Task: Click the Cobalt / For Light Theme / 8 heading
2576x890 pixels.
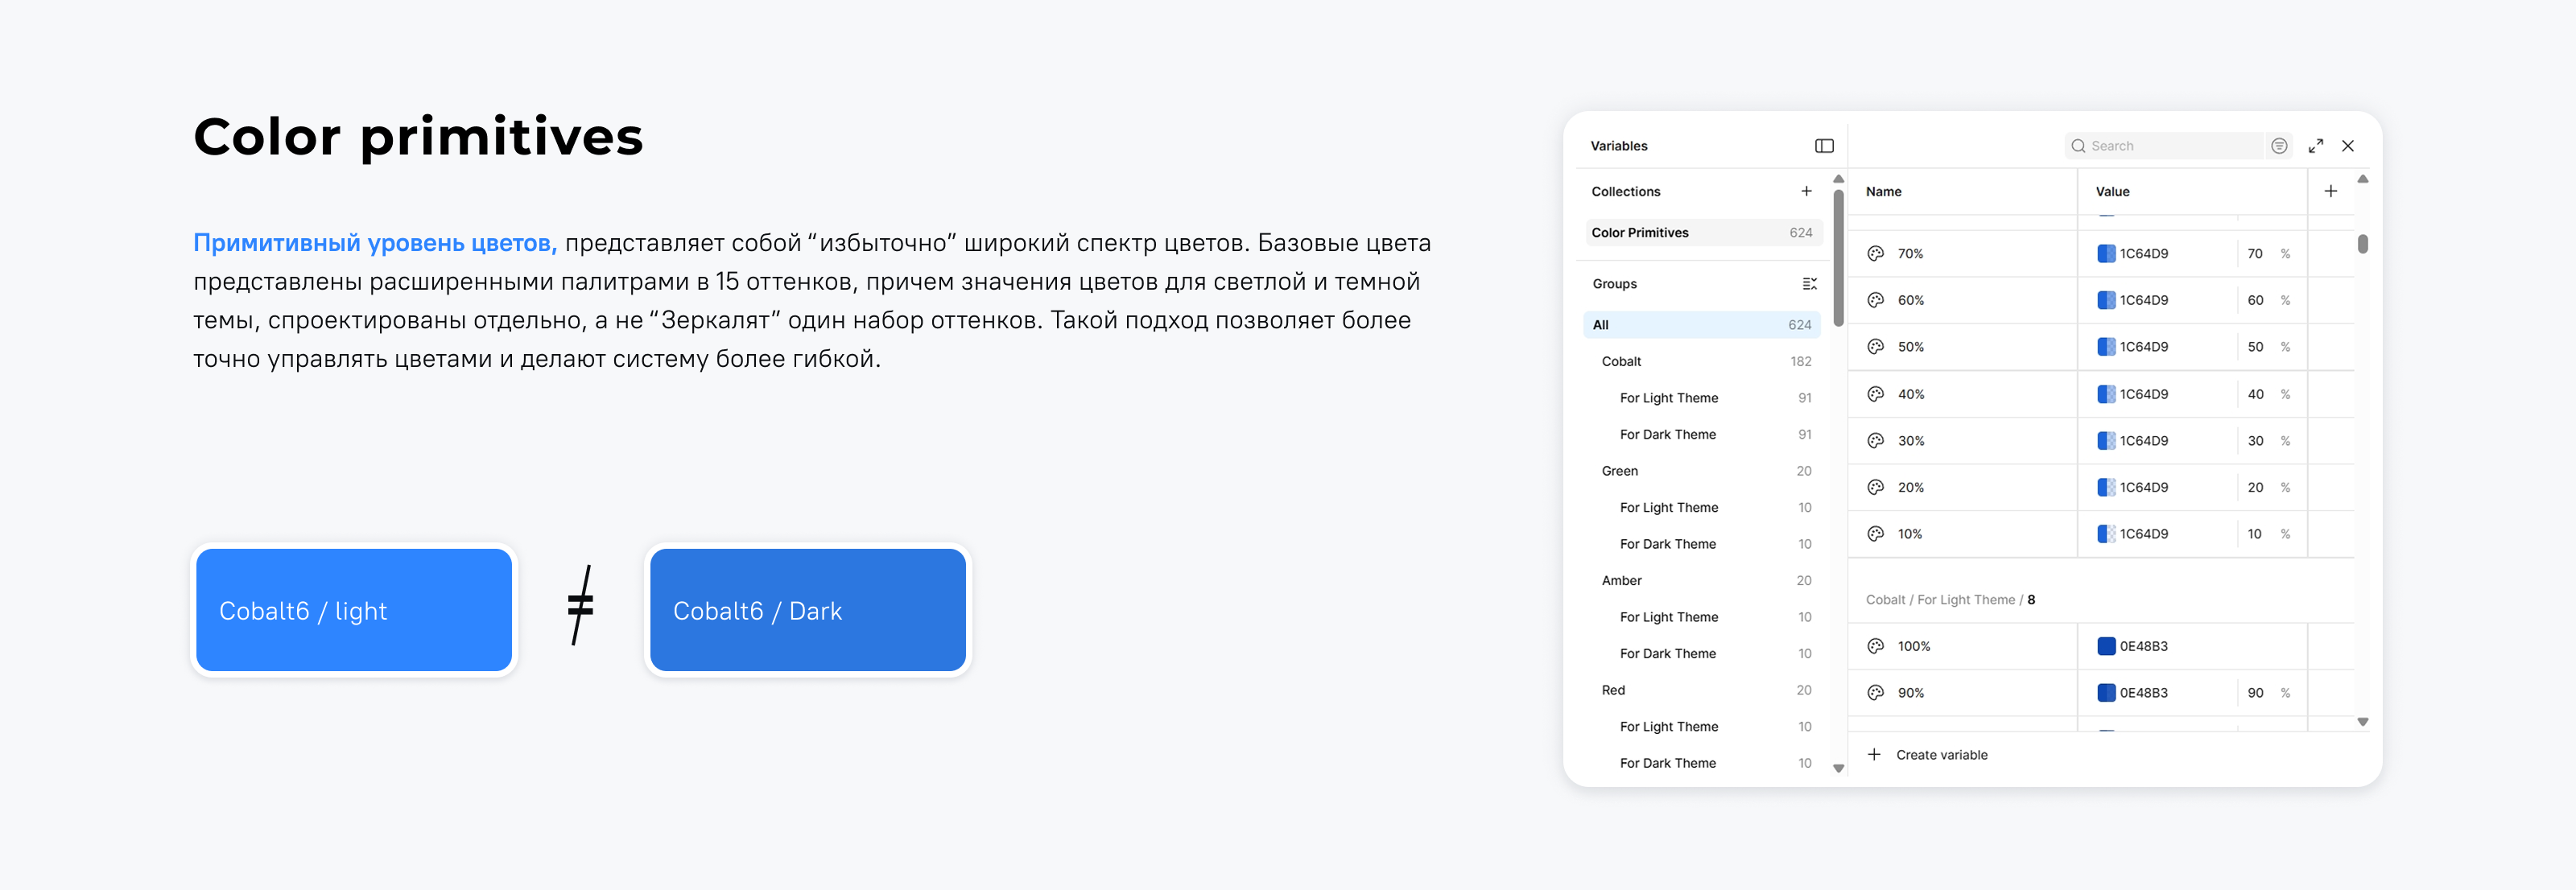Action: coord(1950,600)
